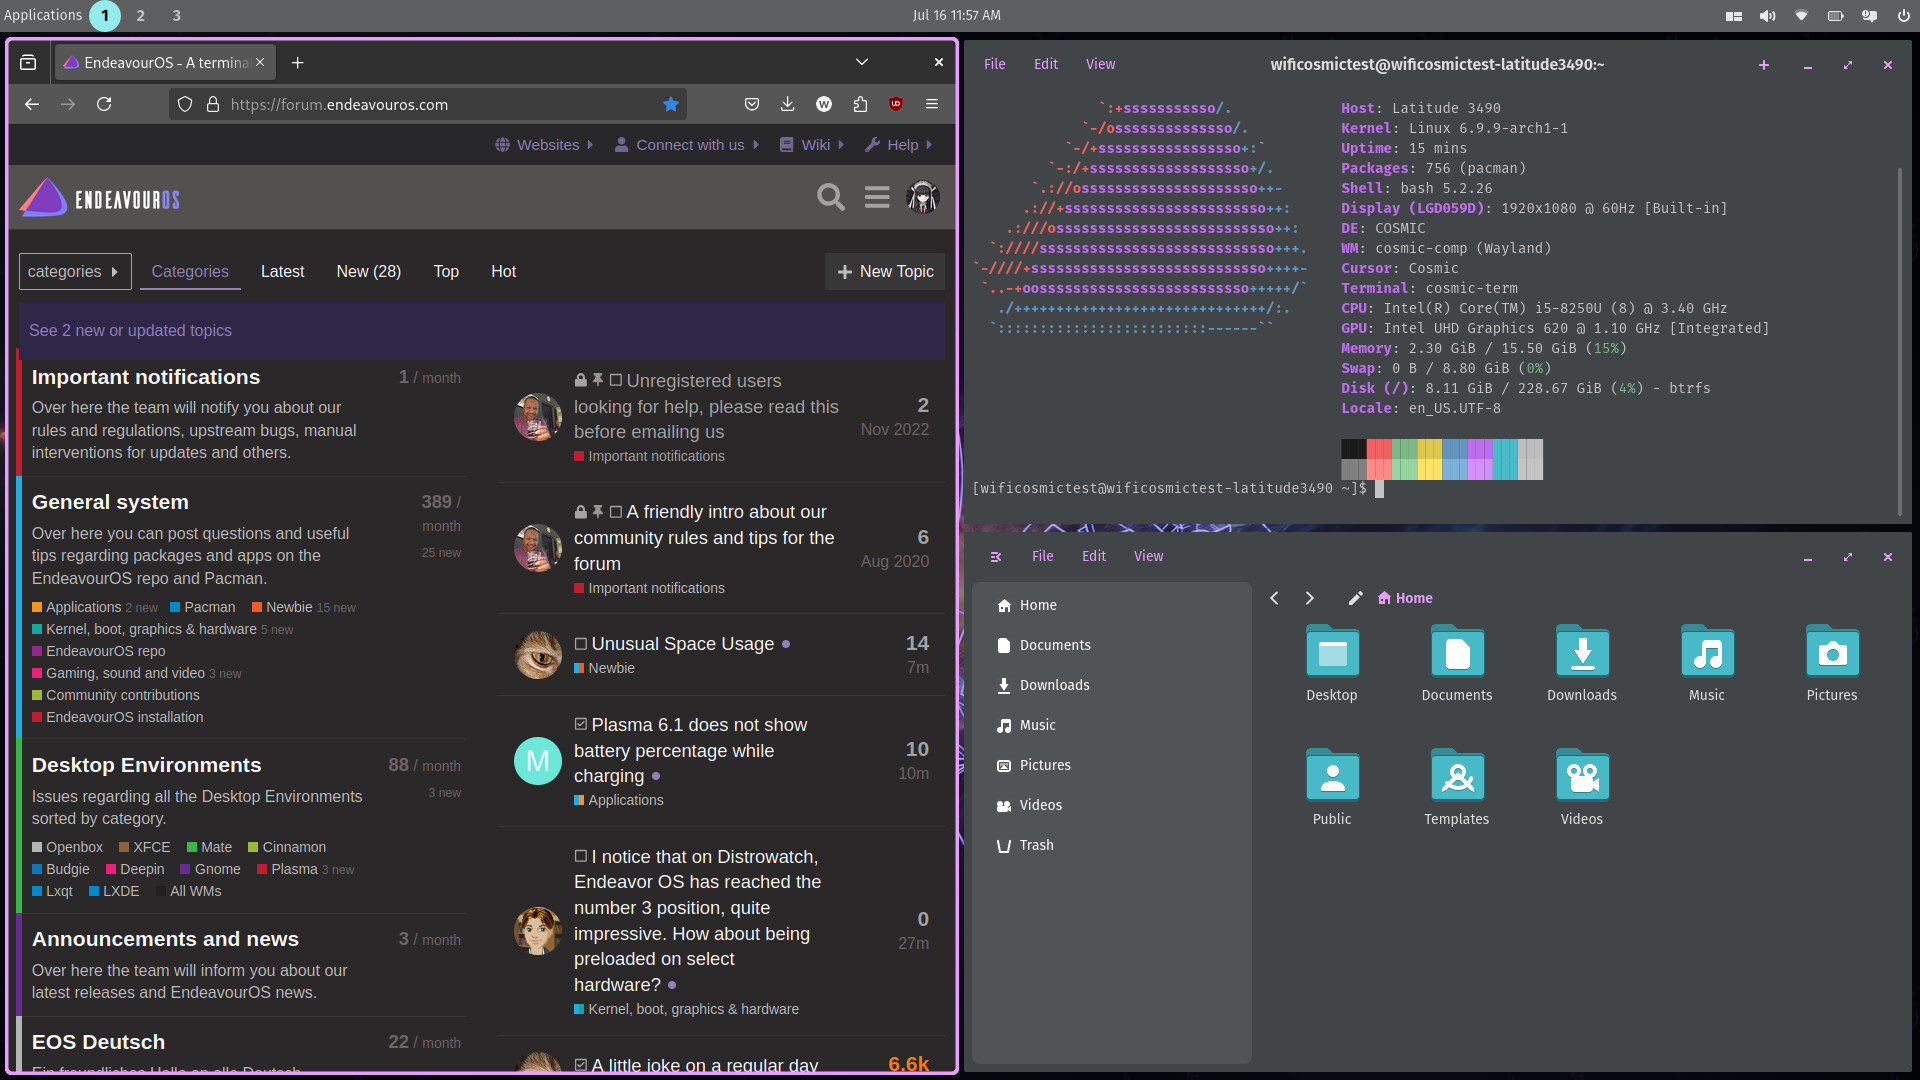Open the uBlock Origin extension icon
1920x1080 pixels.
(896, 104)
